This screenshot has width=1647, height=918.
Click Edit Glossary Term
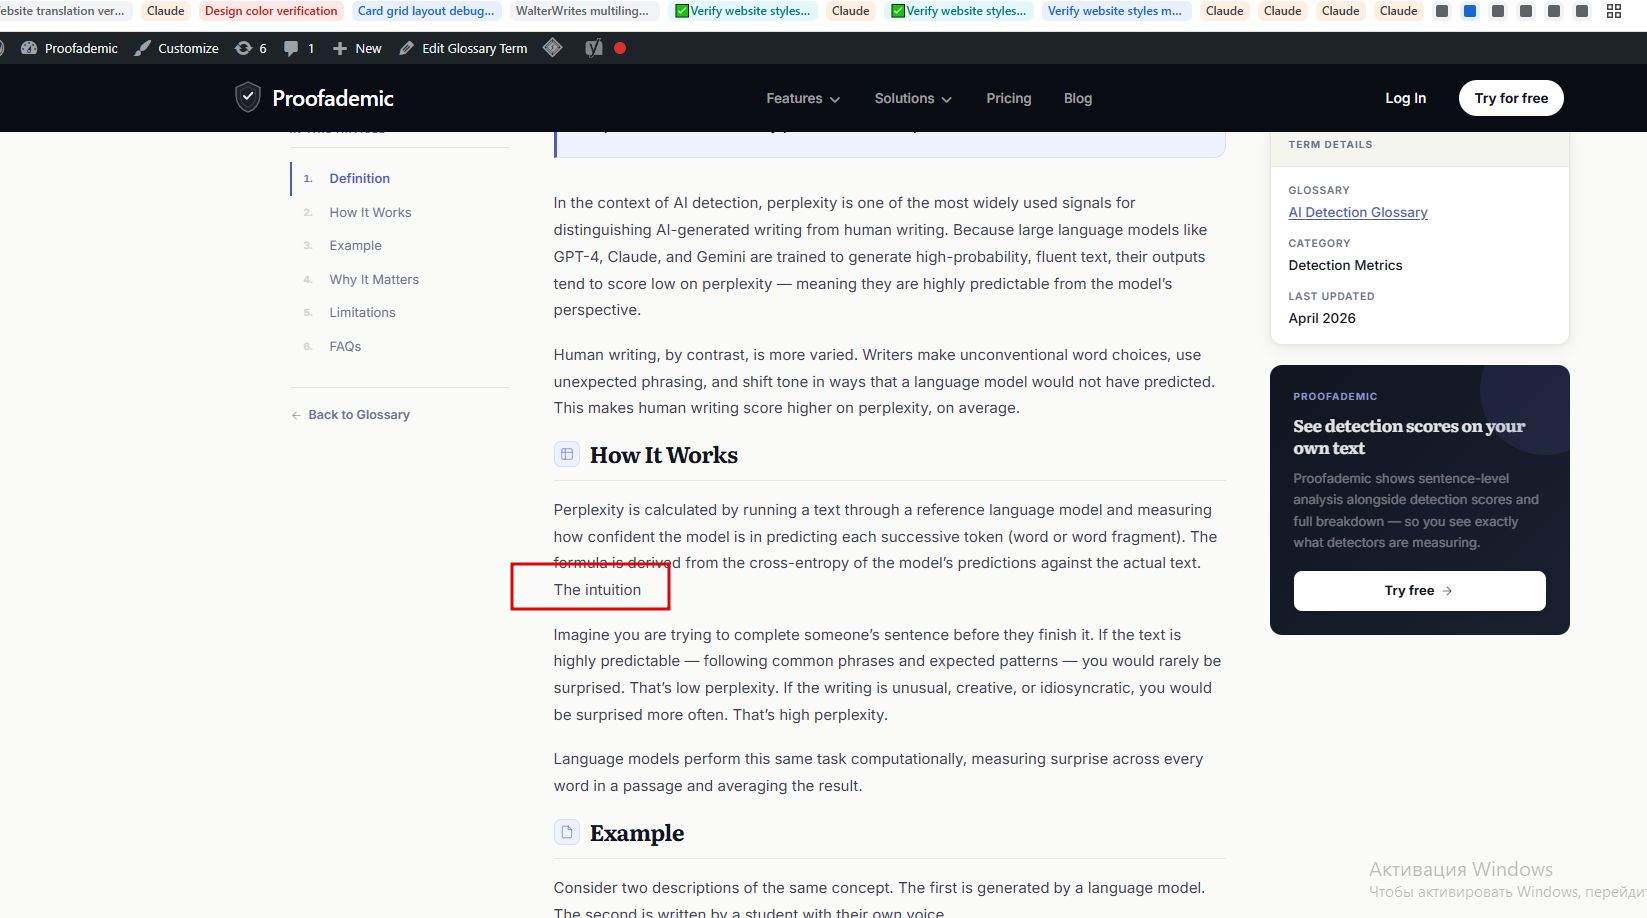[463, 48]
